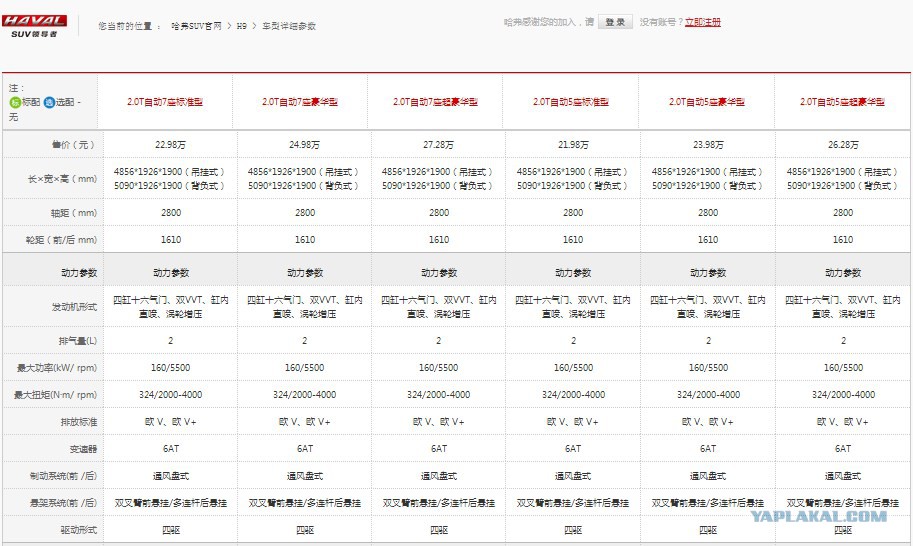Click the 登录 login button

click(x=615, y=22)
